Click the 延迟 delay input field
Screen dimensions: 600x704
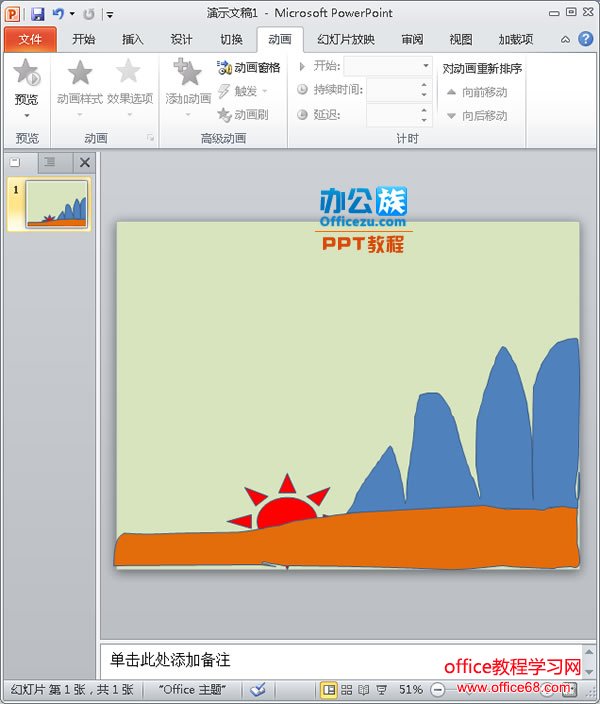pyautogui.click(x=393, y=115)
